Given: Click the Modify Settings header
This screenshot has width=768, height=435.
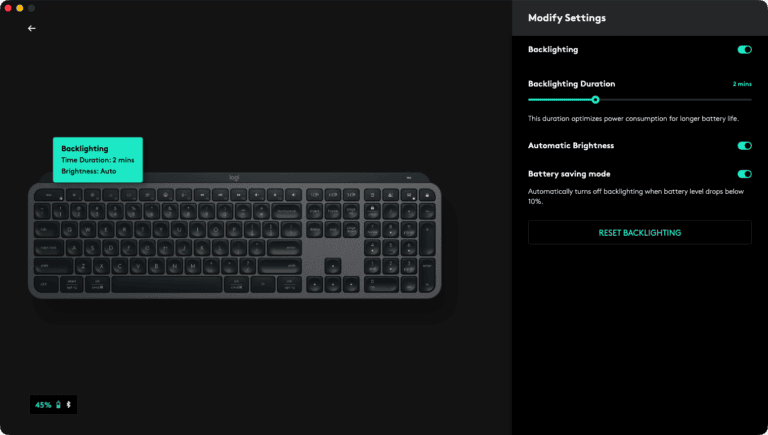Looking at the screenshot, I should 567,18.
